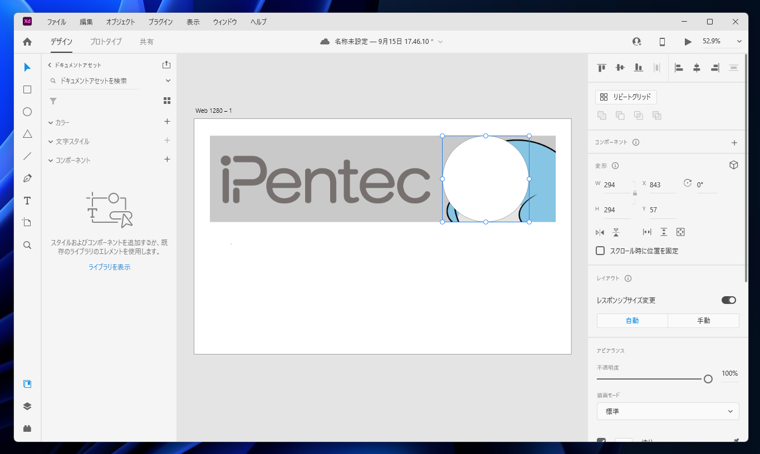Align selection to top edge
This screenshot has width=760, height=454.
click(x=602, y=68)
